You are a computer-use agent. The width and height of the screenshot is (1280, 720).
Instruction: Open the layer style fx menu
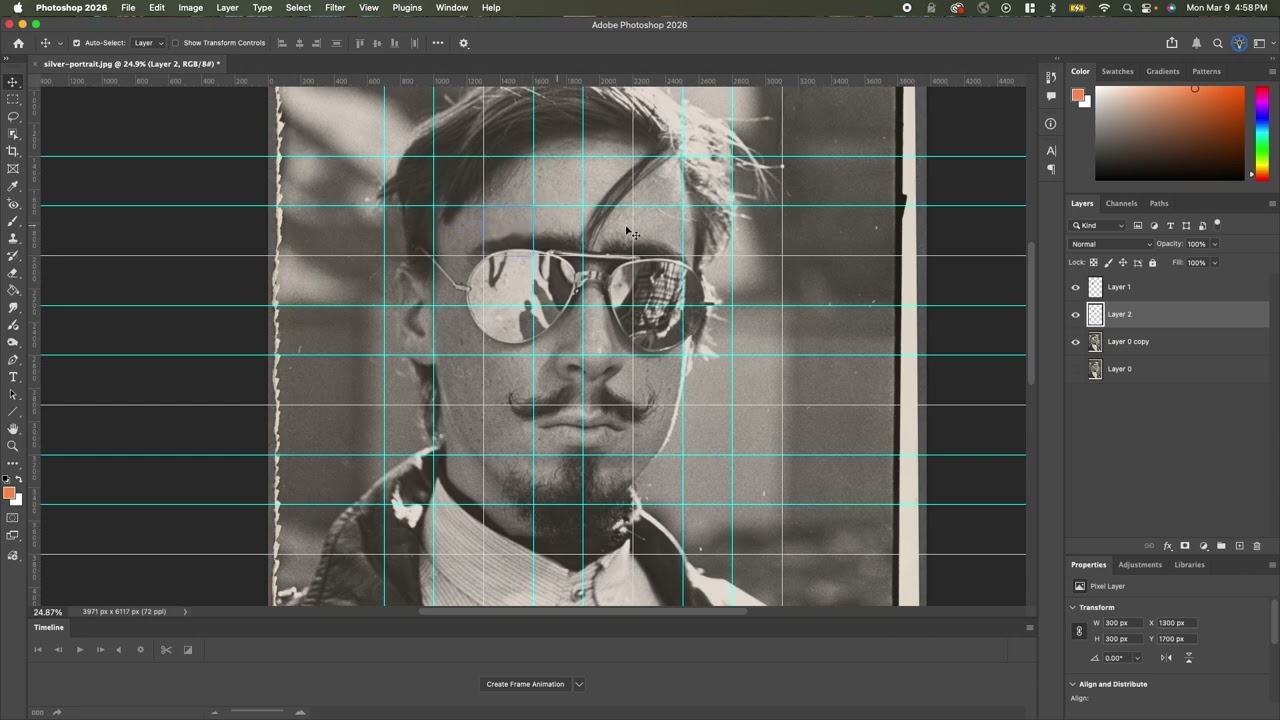pyautogui.click(x=1167, y=546)
